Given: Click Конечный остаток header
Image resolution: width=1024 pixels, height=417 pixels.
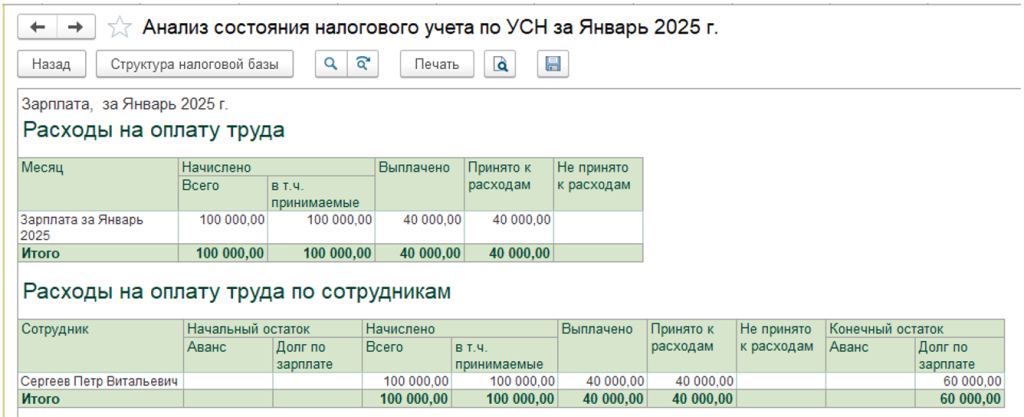Looking at the screenshot, I should click(915, 328).
